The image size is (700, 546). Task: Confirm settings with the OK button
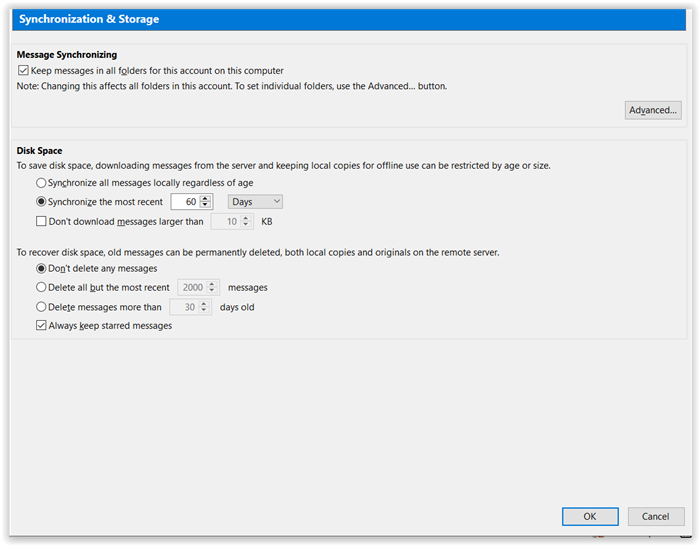pyautogui.click(x=590, y=517)
